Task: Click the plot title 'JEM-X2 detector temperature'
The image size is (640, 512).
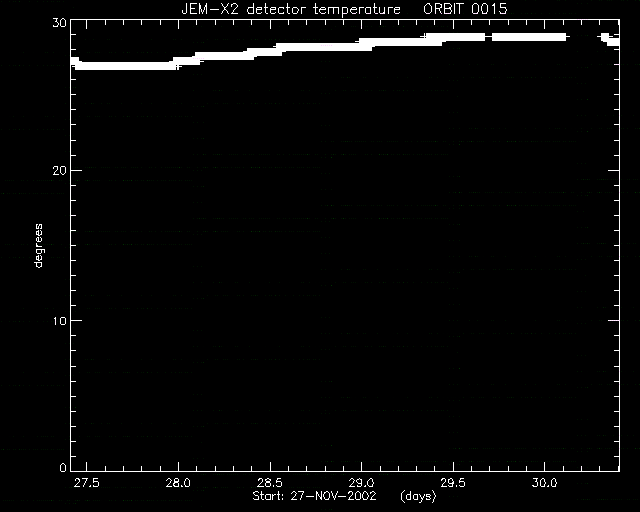Action: click(291, 9)
